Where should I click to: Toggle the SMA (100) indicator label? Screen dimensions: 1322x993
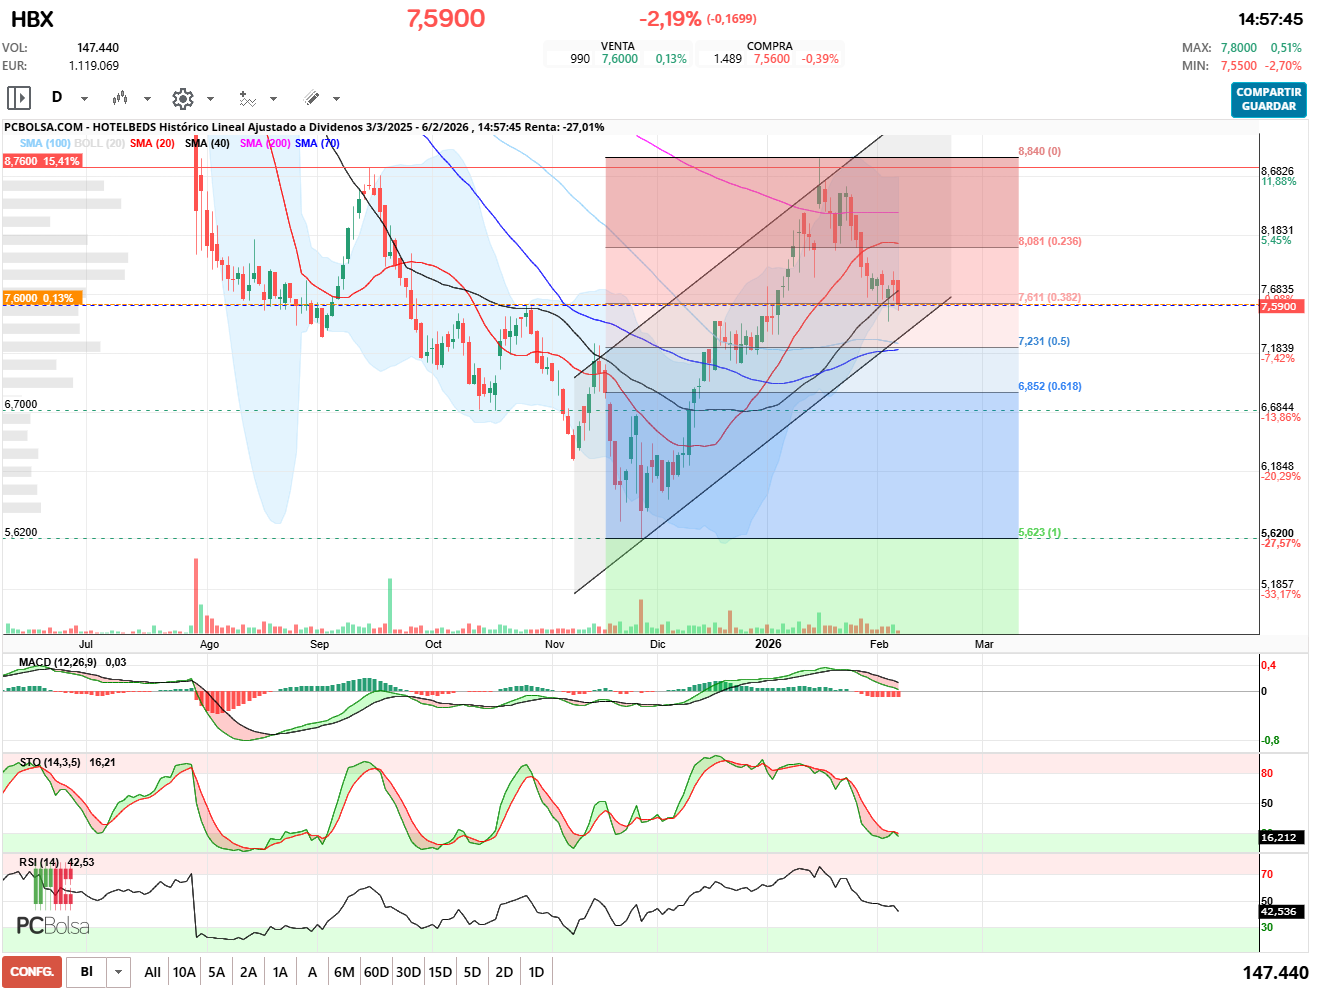point(45,143)
